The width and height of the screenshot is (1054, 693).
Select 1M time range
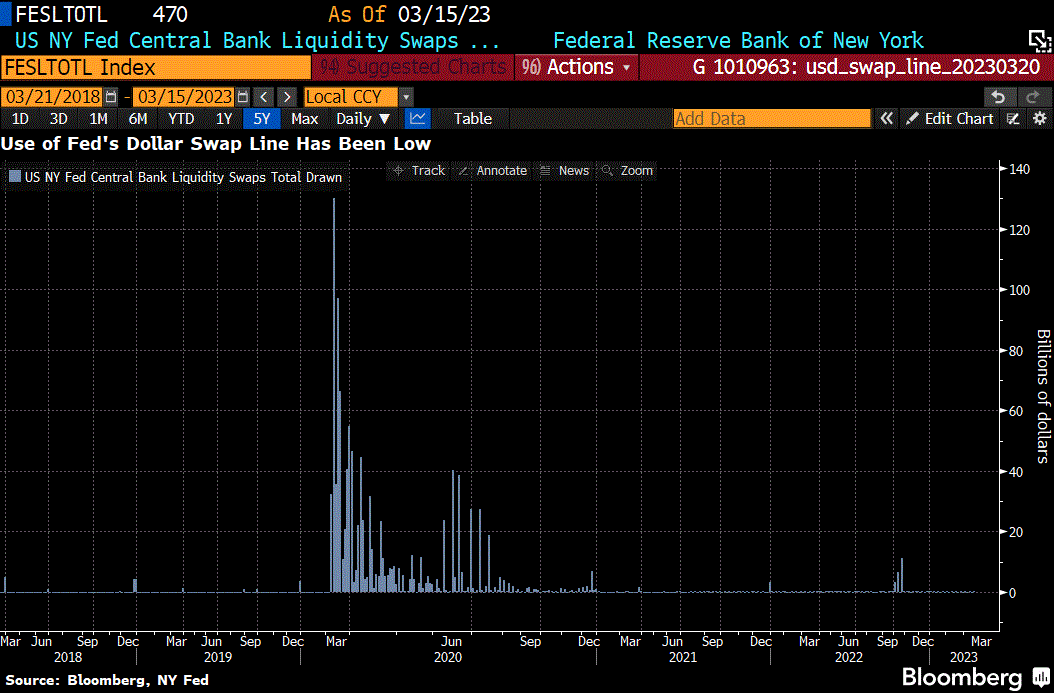[x=98, y=118]
